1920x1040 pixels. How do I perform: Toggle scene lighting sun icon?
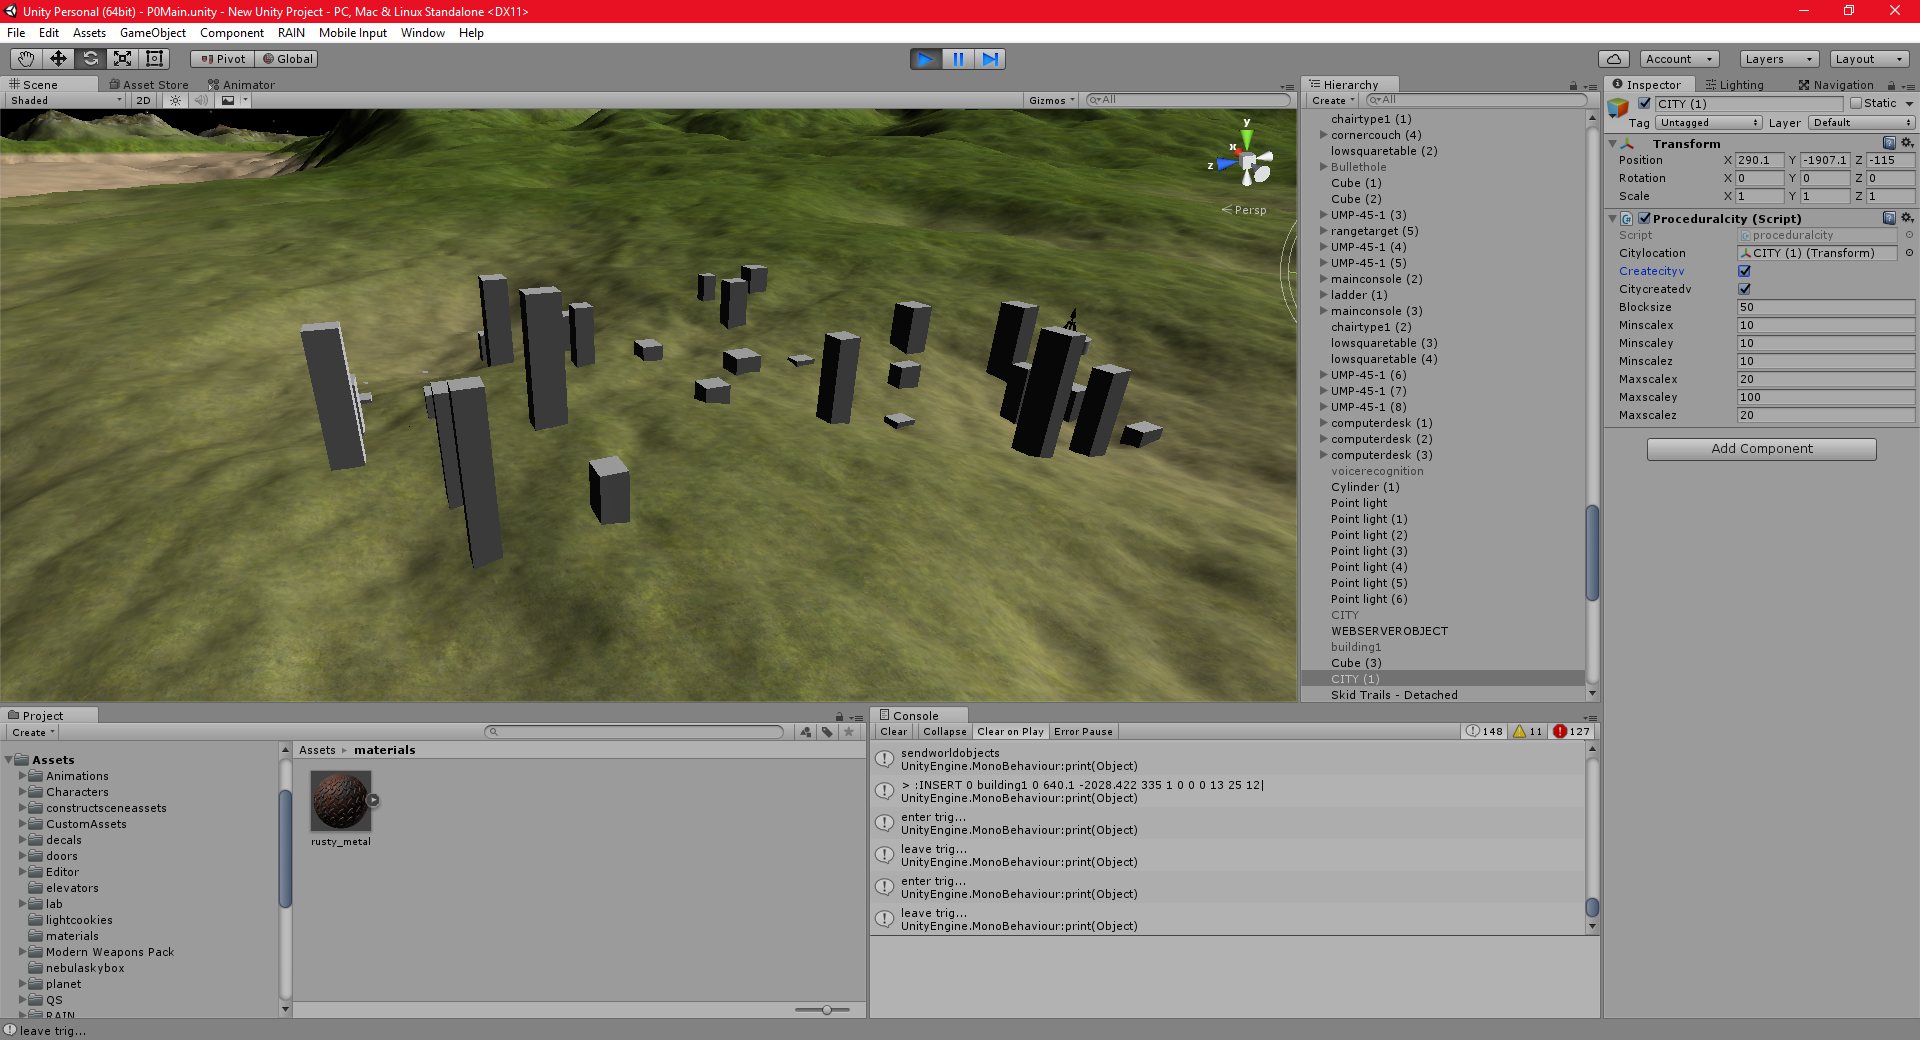[175, 100]
